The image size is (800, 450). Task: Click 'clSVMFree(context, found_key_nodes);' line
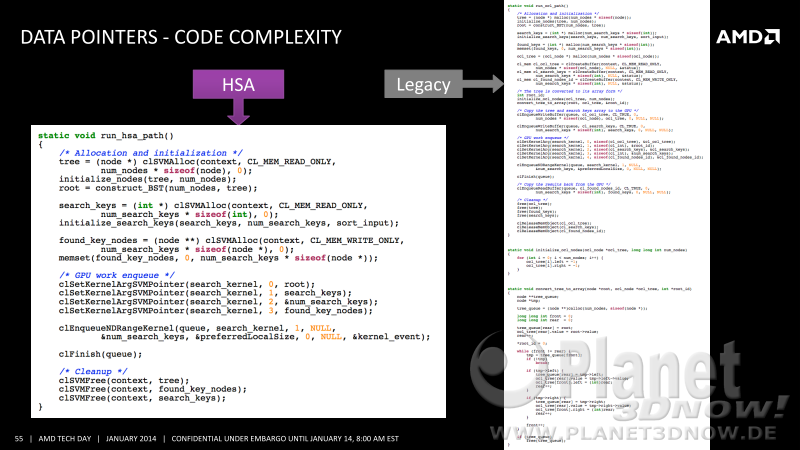click(153, 390)
